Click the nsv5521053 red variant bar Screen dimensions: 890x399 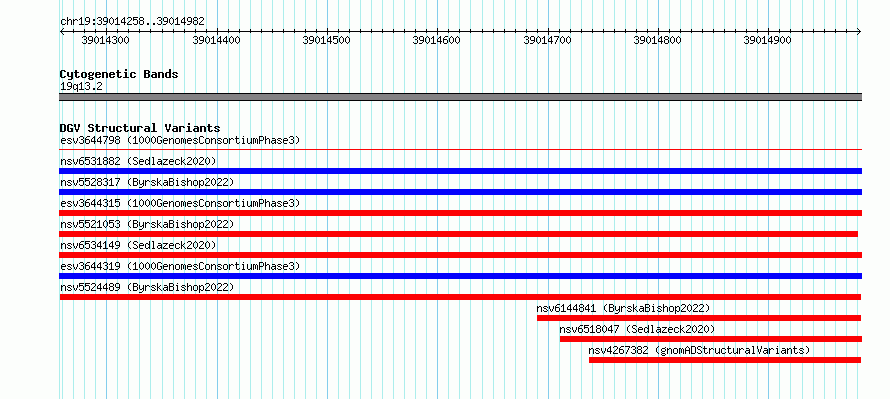click(x=459, y=234)
